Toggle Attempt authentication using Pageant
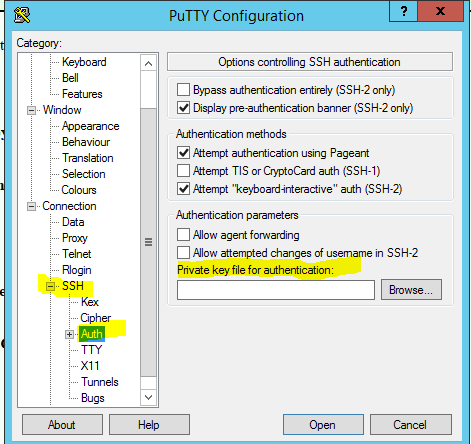The width and height of the screenshot is (471, 444). tap(183, 153)
